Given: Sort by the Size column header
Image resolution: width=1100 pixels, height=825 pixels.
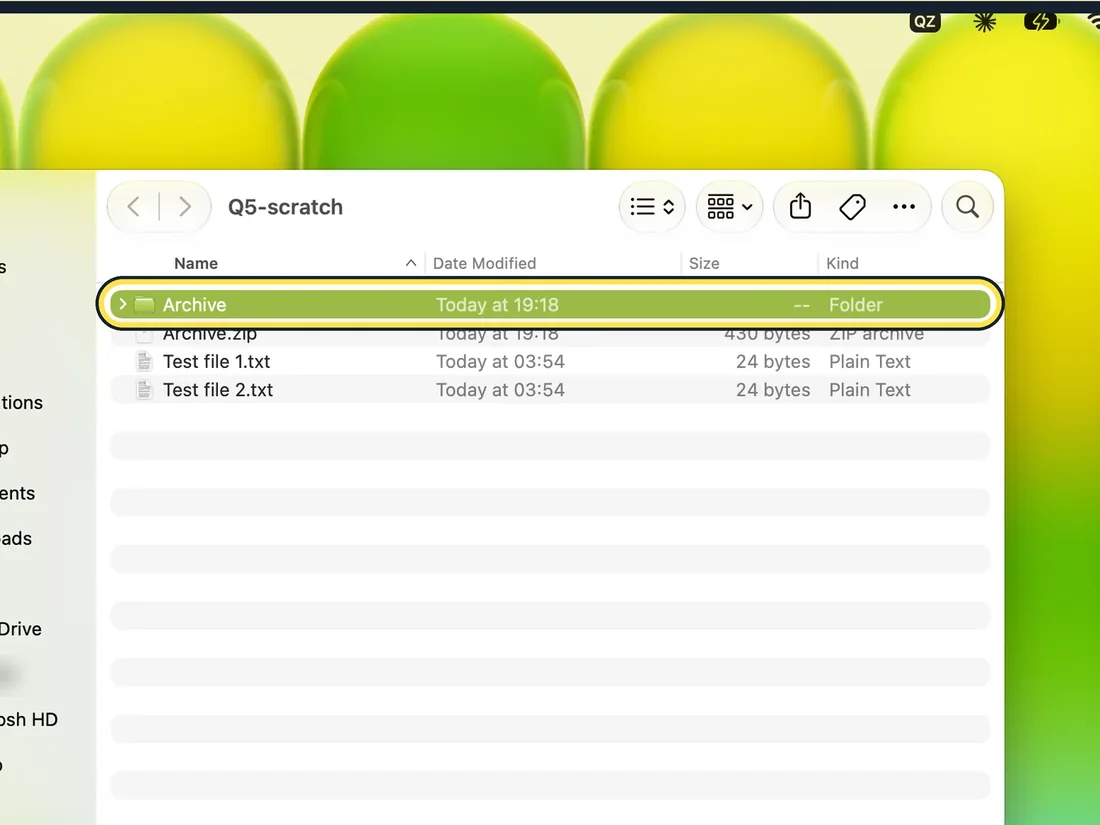Looking at the screenshot, I should 704,263.
